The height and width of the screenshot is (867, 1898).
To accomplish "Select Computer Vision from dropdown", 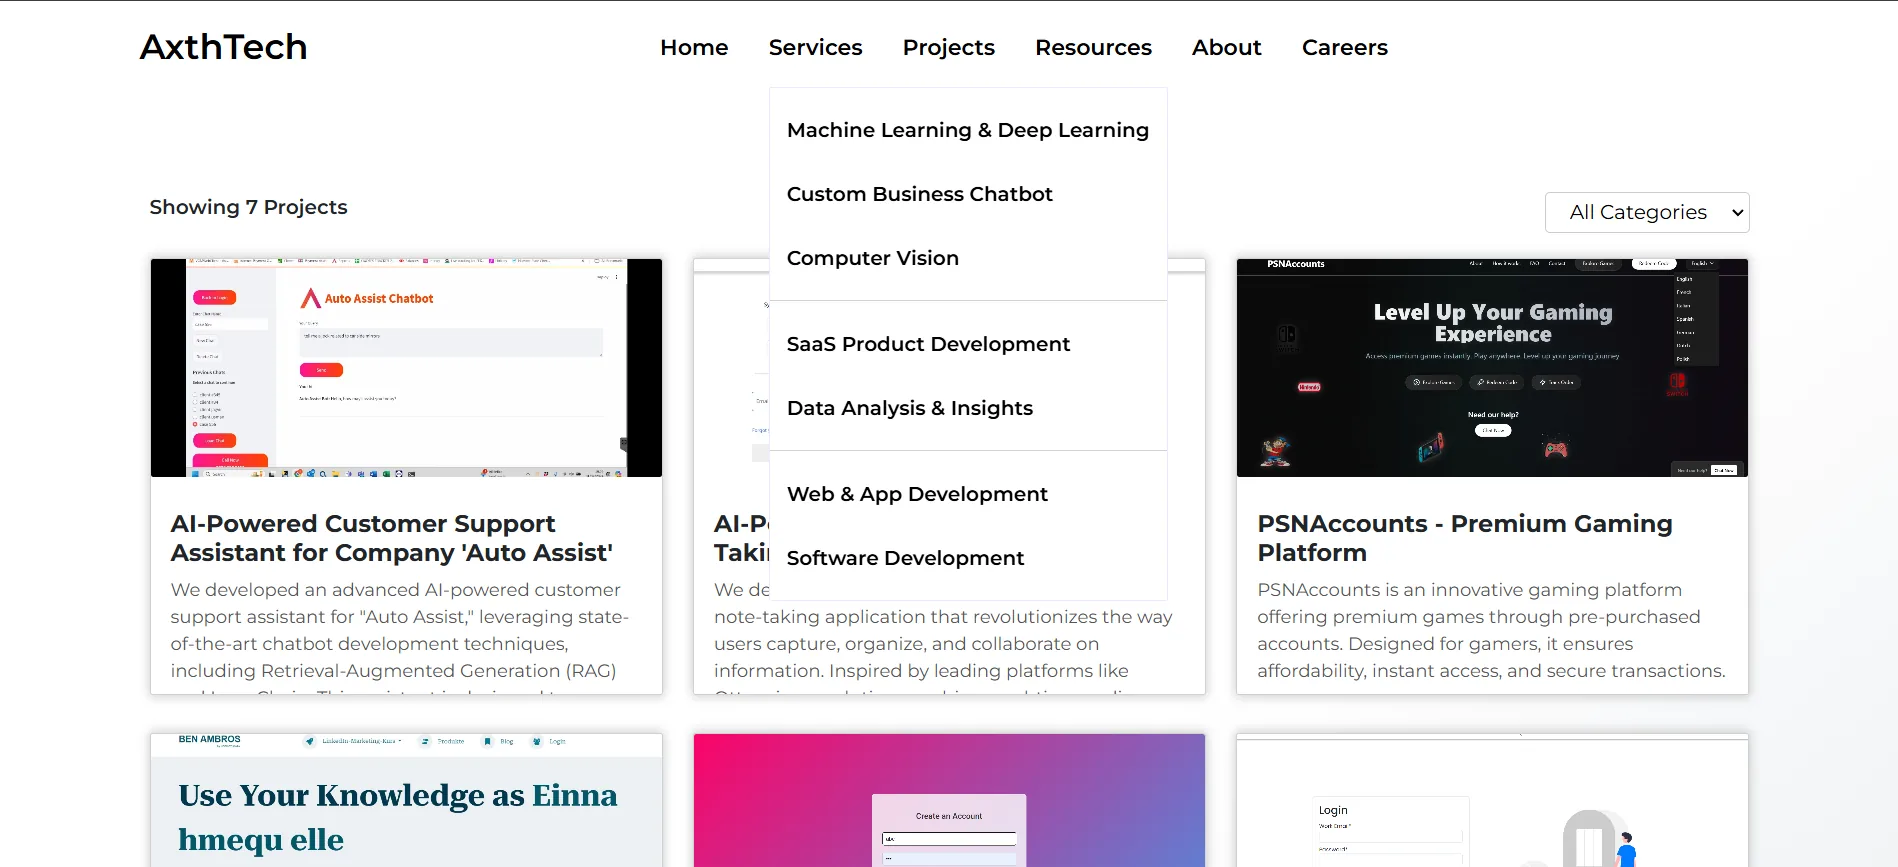I will 872,258.
